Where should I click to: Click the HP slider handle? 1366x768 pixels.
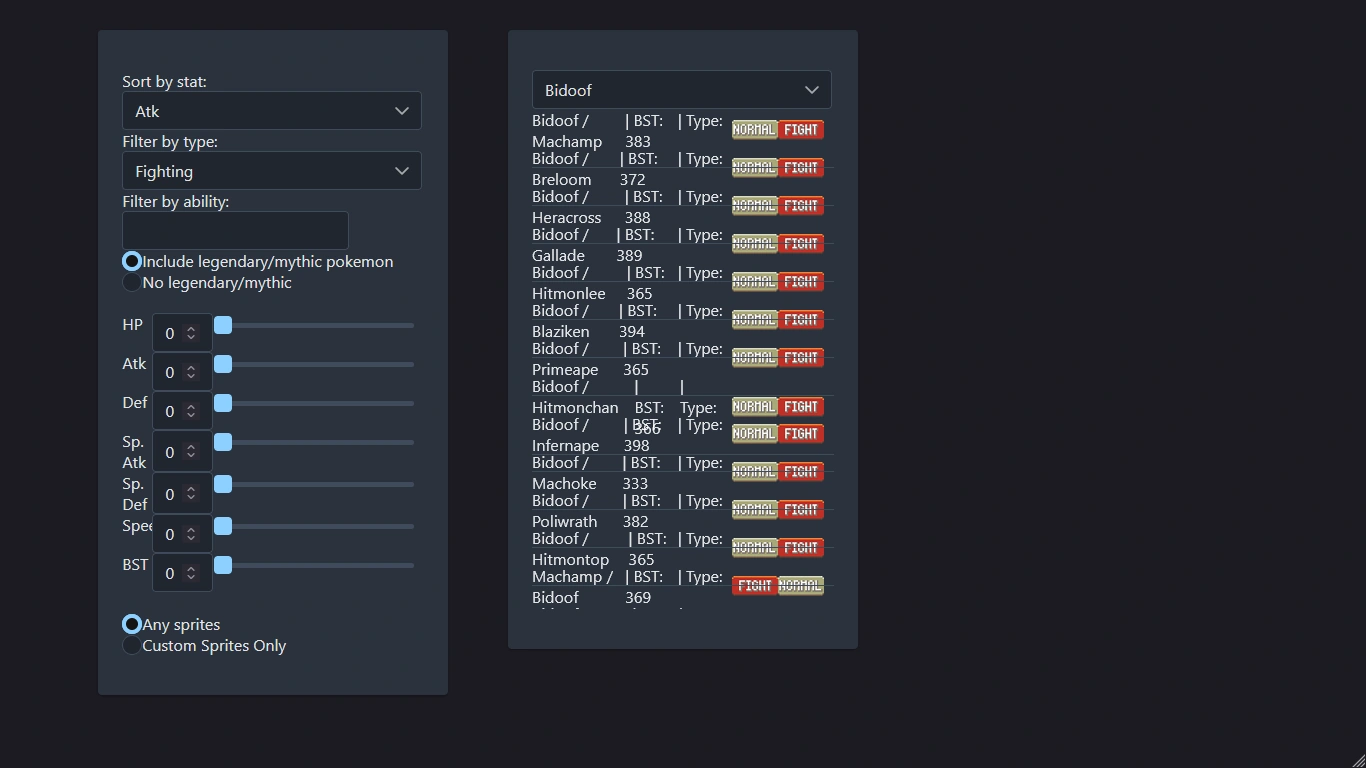(223, 325)
